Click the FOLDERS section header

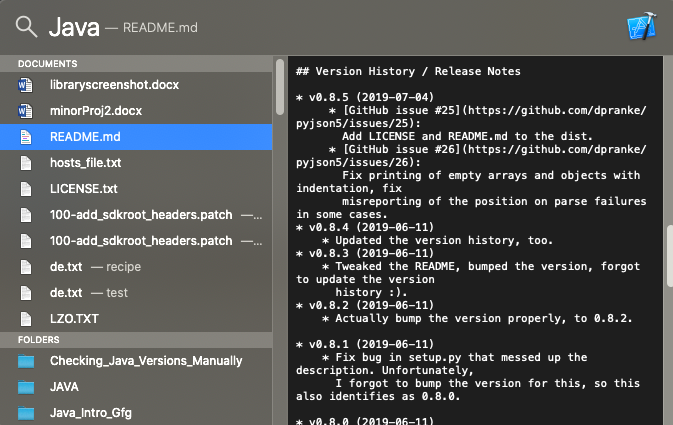tap(136, 340)
